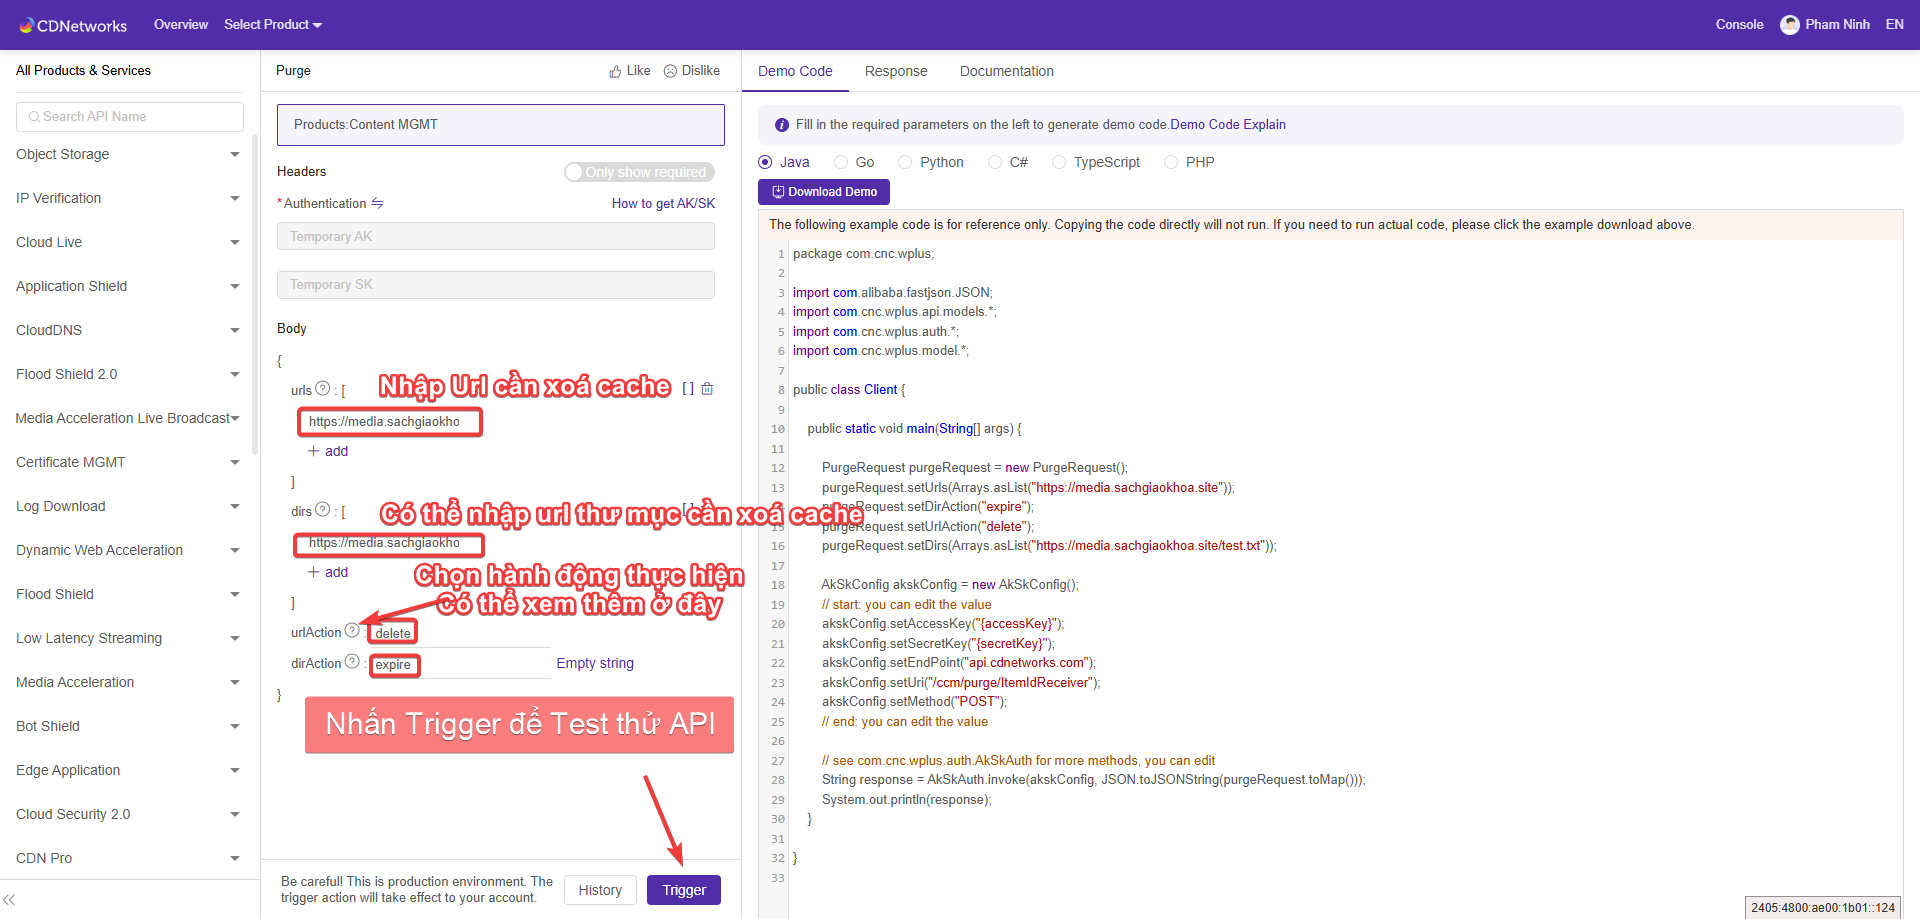Viewport: 1920px width, 919px height.
Task: Select the TypeScript radio option
Action: pyautogui.click(x=1059, y=162)
